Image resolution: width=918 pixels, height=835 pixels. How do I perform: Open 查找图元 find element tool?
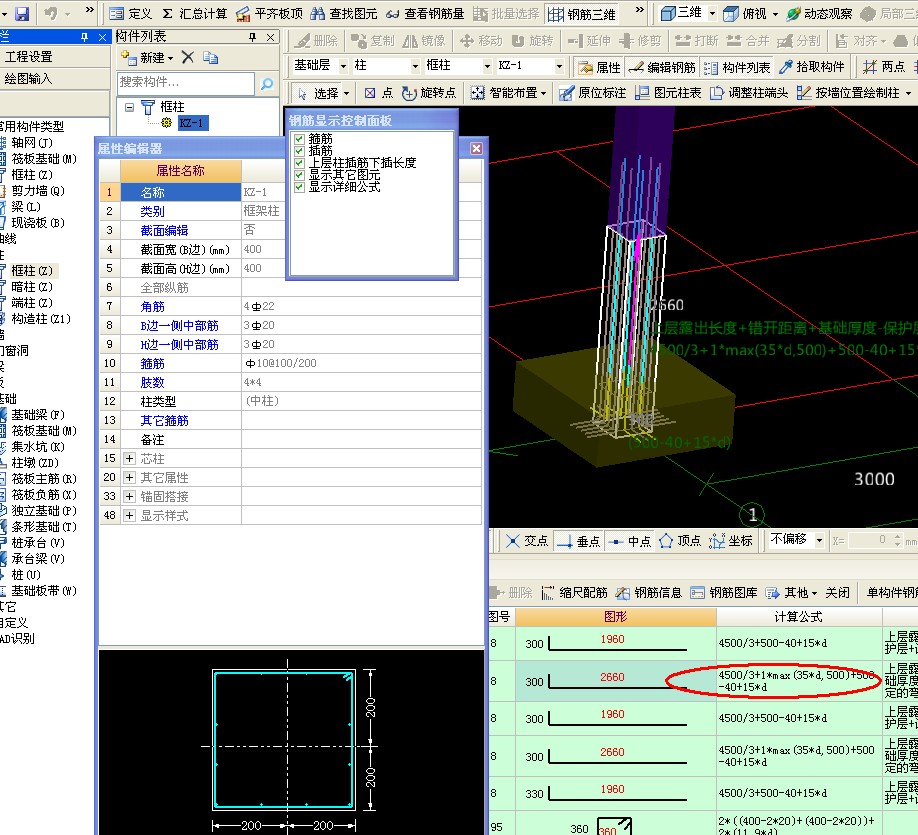(x=344, y=13)
